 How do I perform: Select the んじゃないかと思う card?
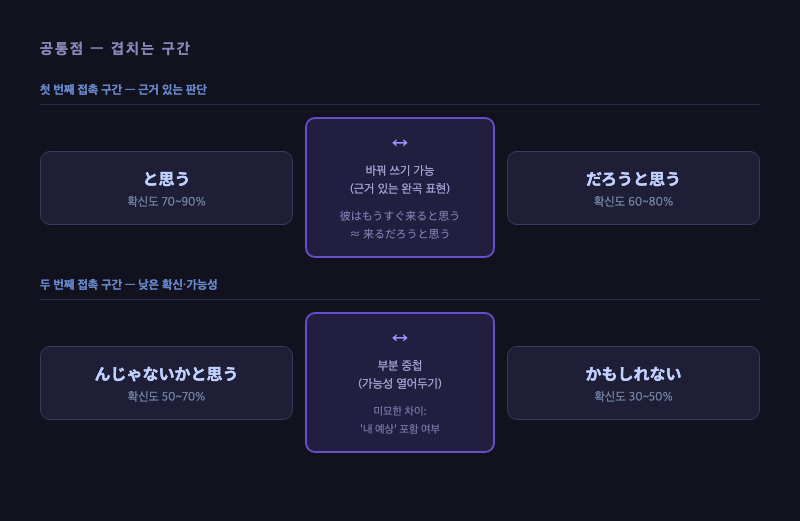click(x=166, y=383)
